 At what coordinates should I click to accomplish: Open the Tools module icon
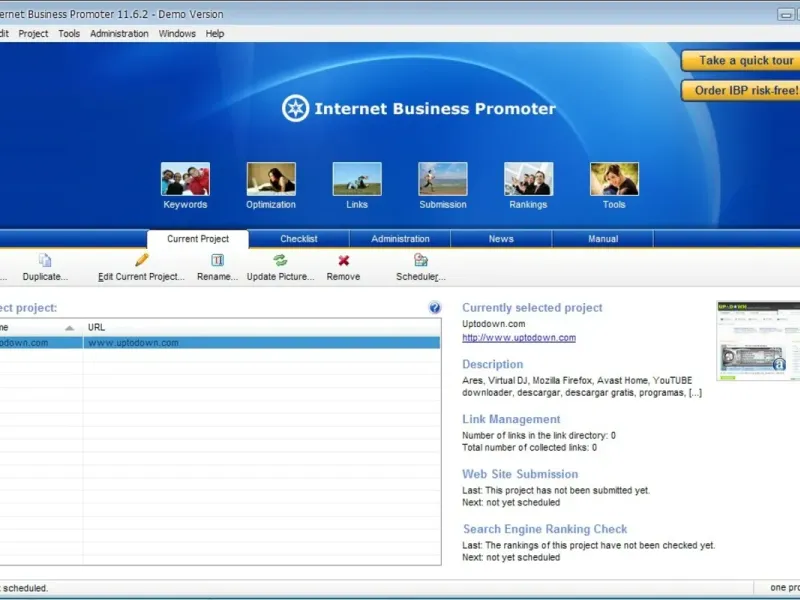click(x=614, y=179)
